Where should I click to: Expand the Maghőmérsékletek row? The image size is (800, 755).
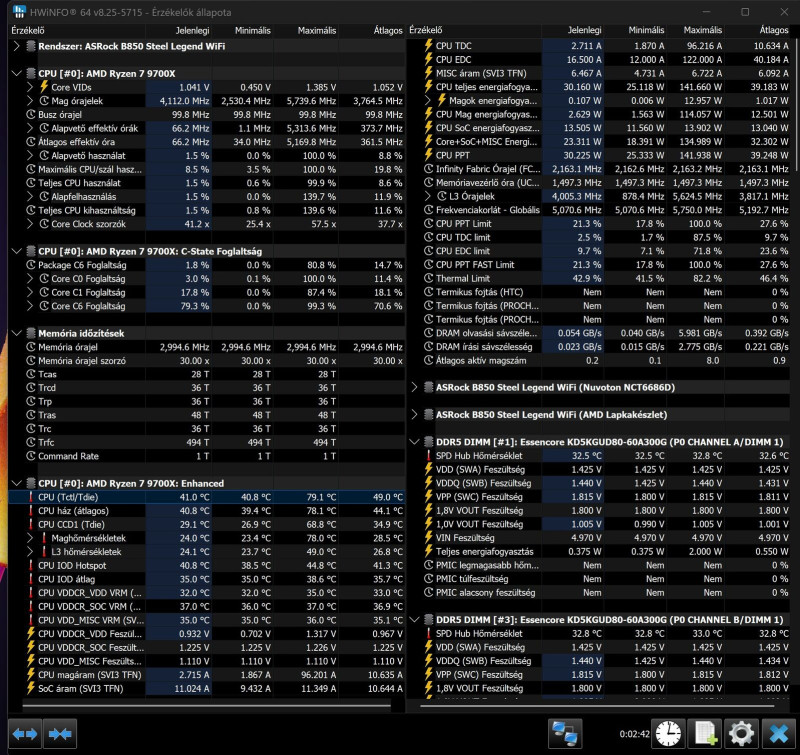tap(30, 538)
